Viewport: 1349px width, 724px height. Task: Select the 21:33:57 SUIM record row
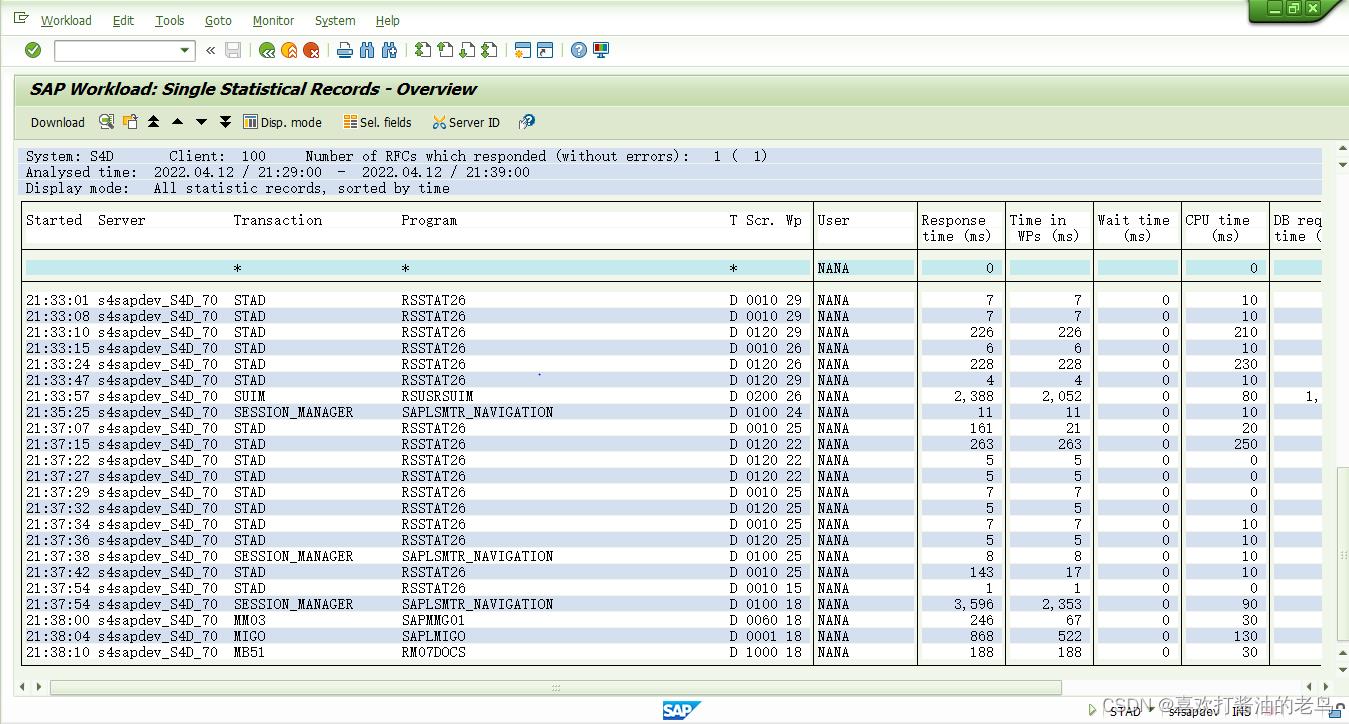point(670,396)
